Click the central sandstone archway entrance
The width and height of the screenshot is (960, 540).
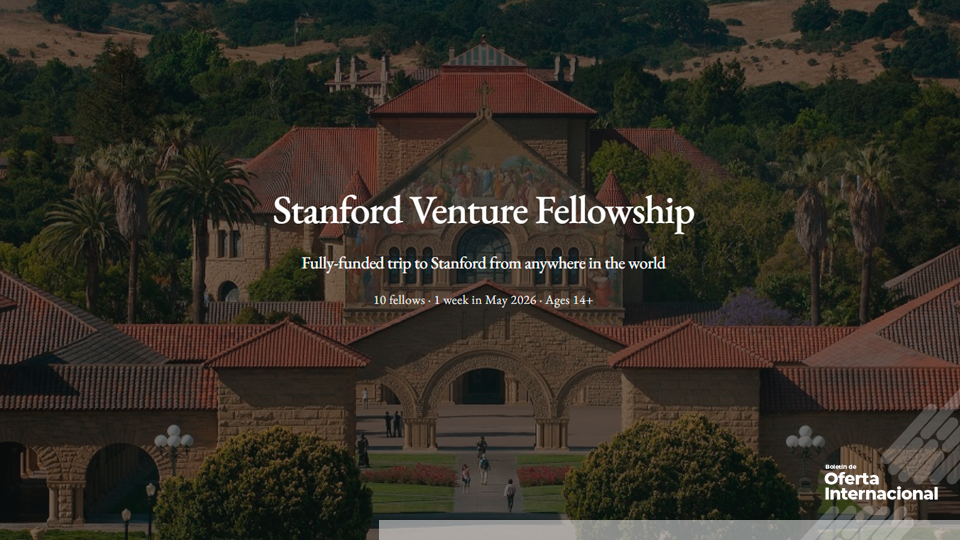pos(483,385)
